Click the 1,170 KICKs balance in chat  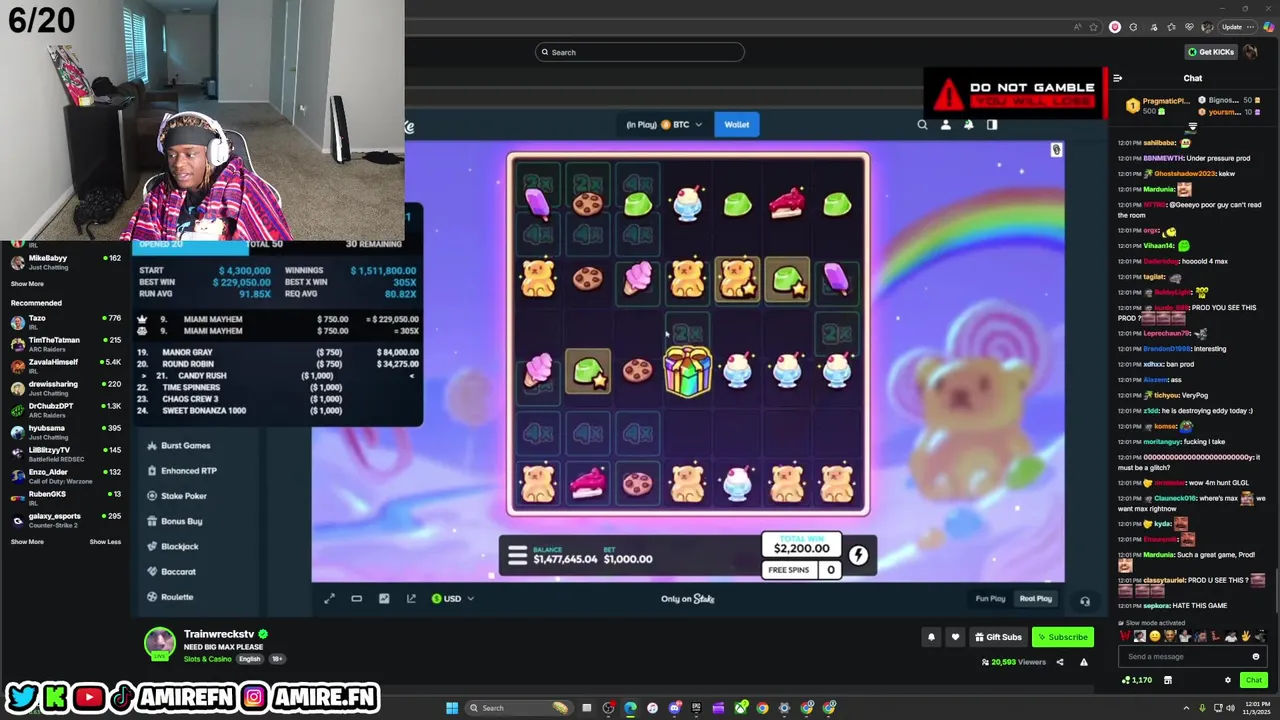(1138, 680)
